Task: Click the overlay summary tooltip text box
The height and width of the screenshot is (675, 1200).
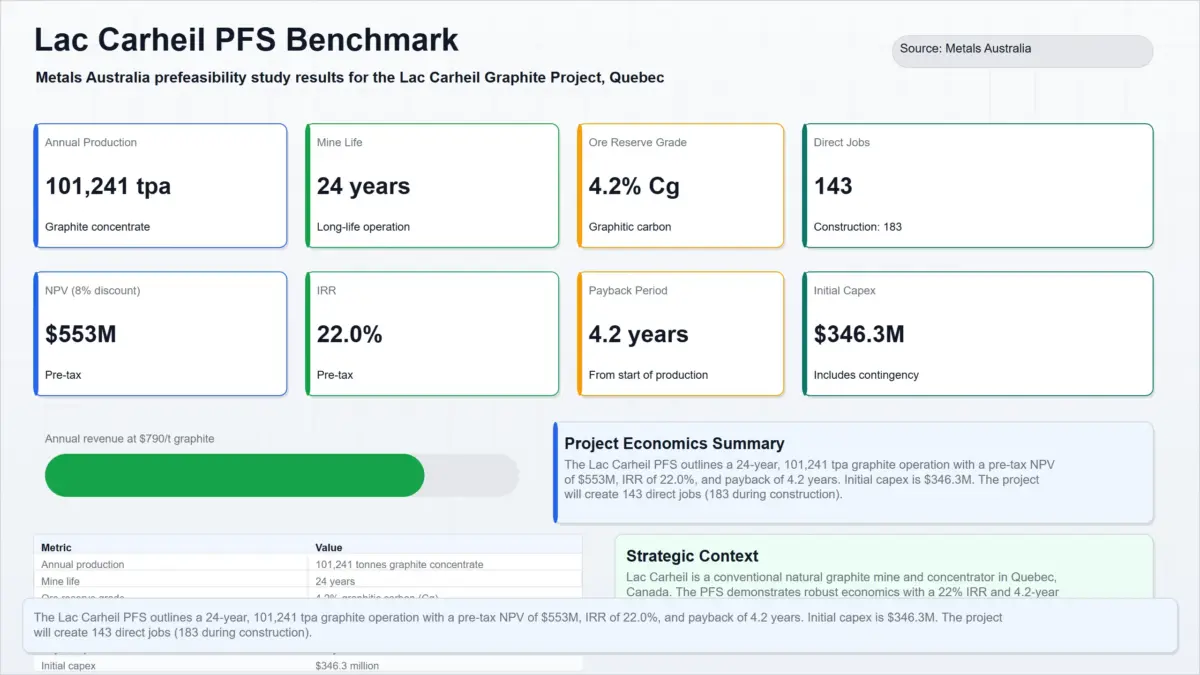Action: coord(599,626)
